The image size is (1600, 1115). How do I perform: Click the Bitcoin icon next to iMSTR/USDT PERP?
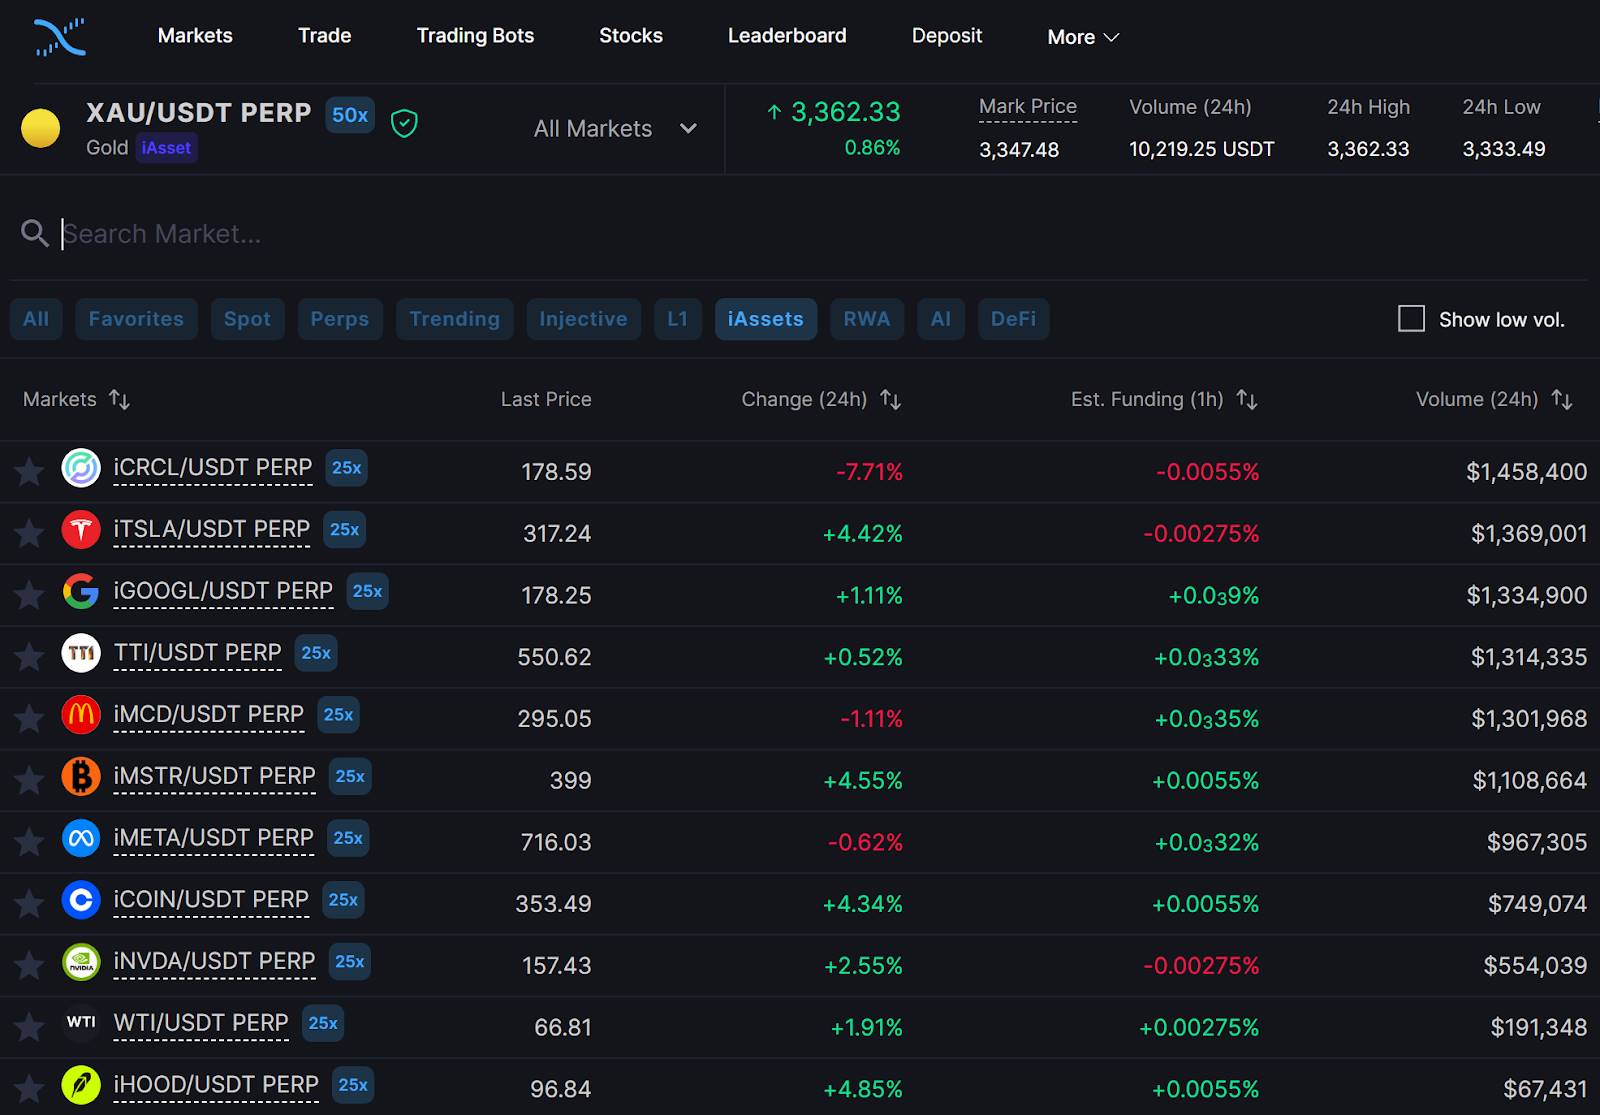(82, 777)
